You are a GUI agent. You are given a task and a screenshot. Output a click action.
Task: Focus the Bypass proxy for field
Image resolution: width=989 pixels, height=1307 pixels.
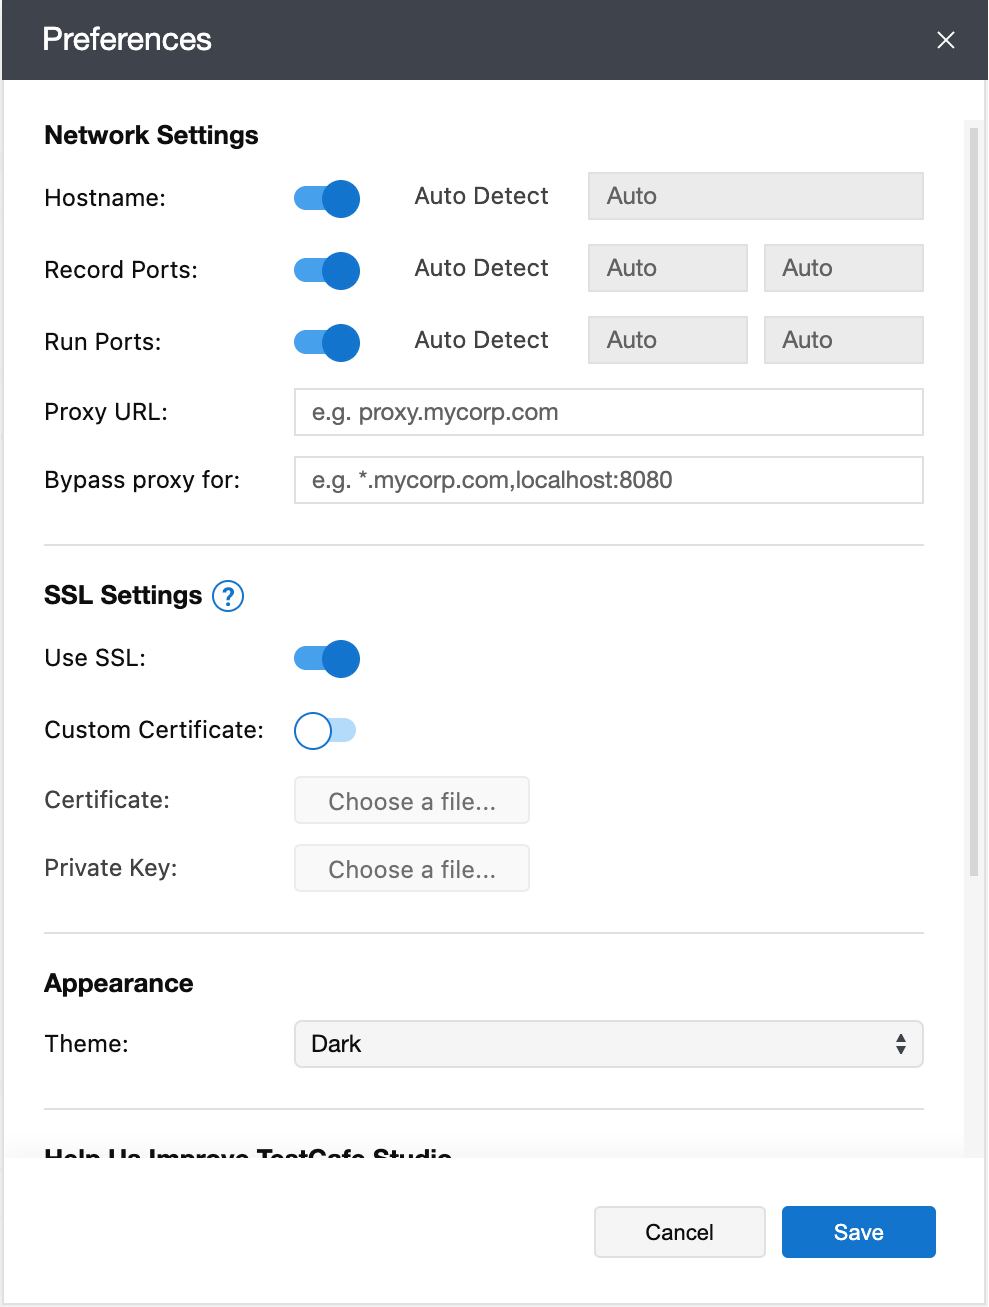coord(608,480)
